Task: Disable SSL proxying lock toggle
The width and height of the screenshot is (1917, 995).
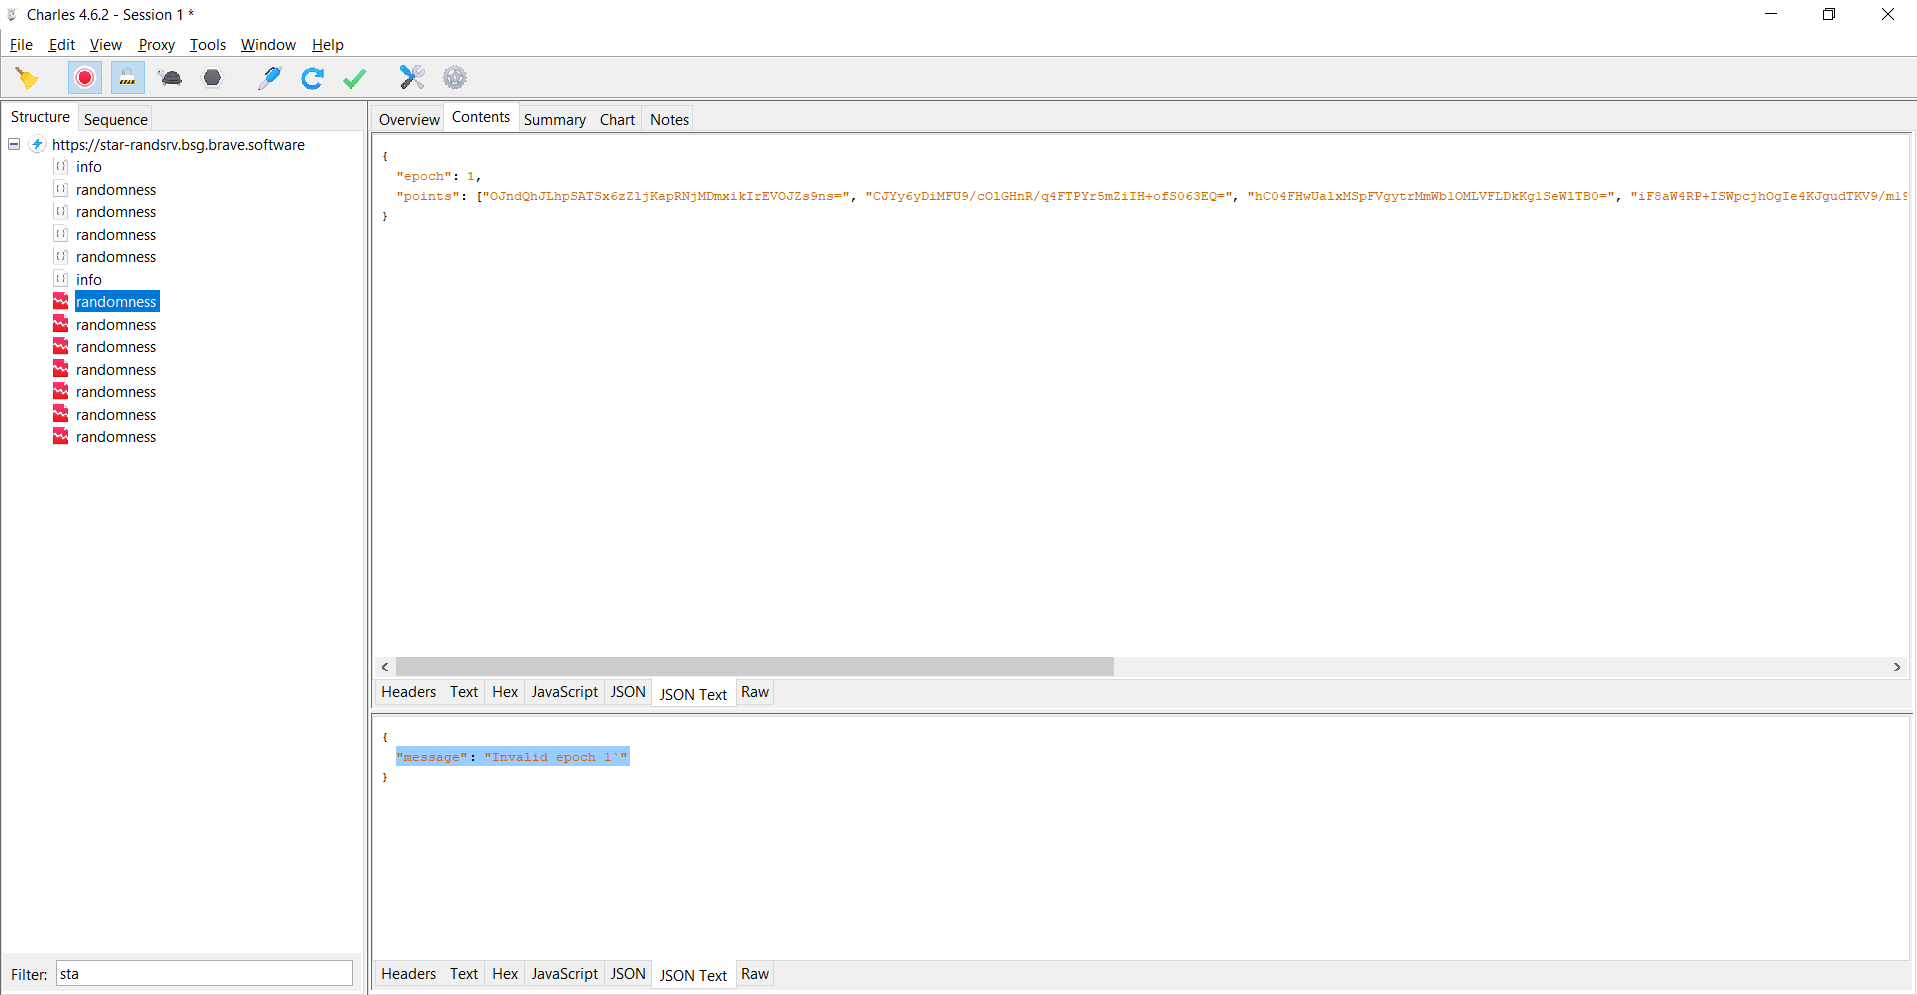Action: 127,77
